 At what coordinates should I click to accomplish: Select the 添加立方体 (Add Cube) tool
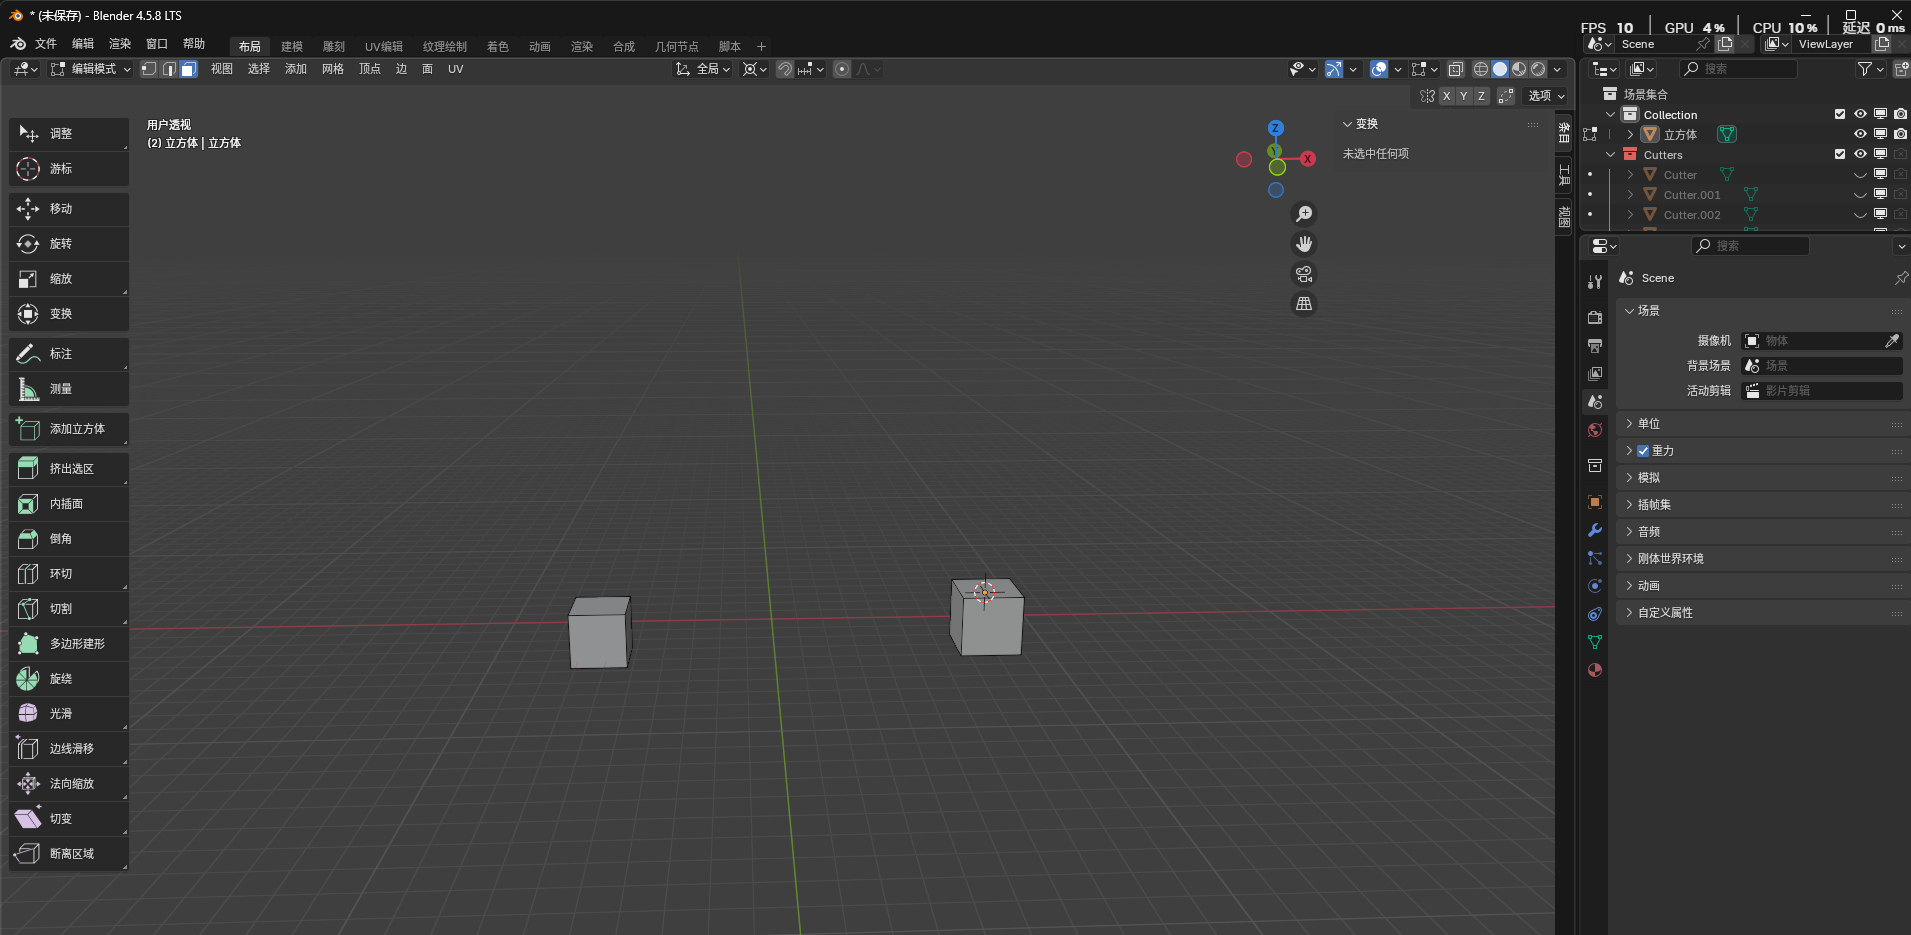[69, 429]
